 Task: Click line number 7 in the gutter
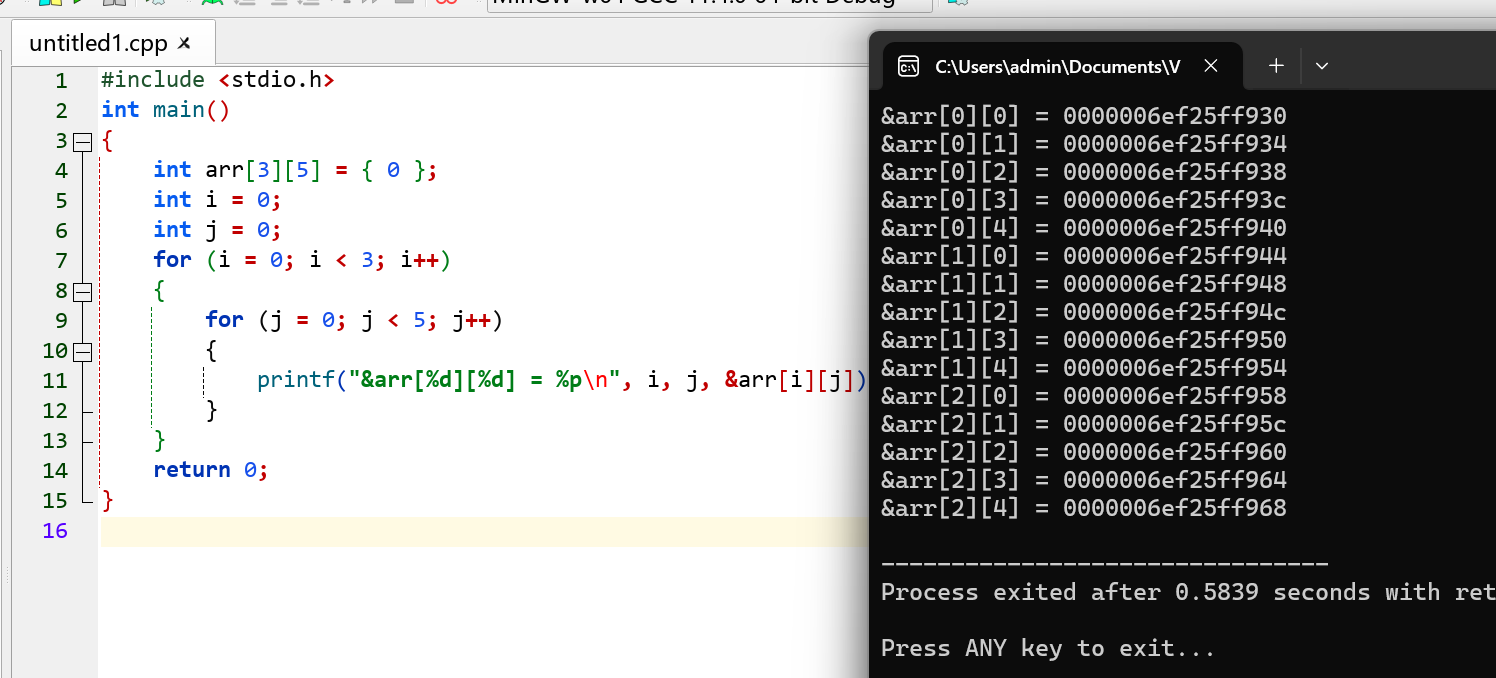62,261
